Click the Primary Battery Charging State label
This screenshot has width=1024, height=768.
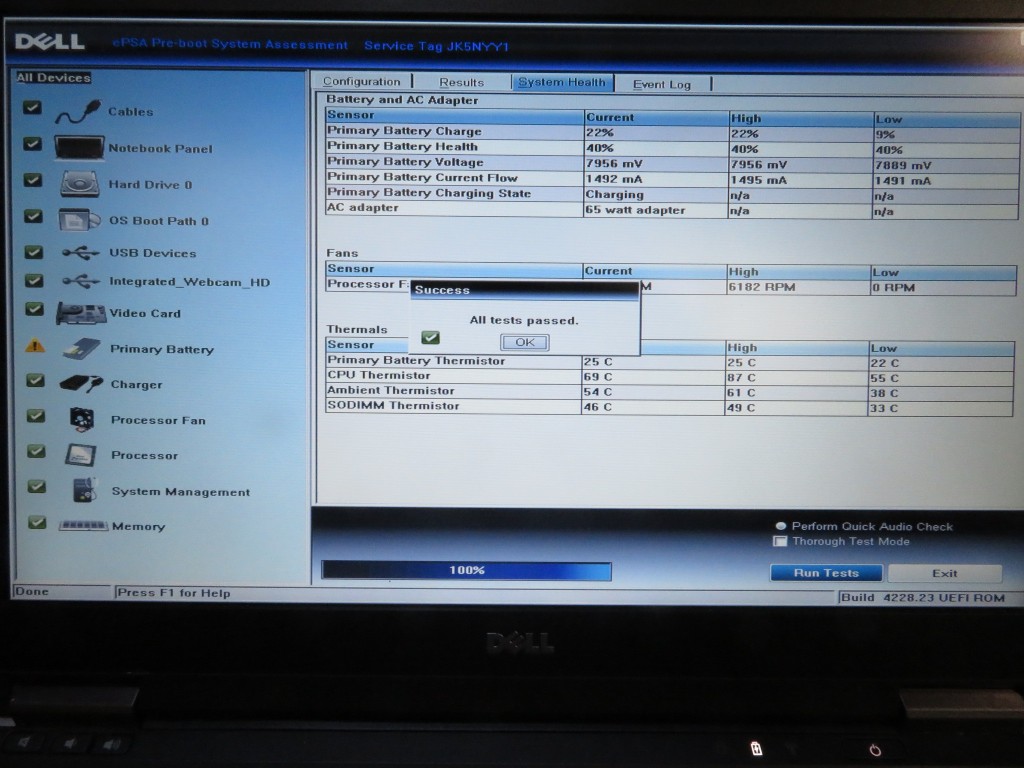(x=429, y=193)
